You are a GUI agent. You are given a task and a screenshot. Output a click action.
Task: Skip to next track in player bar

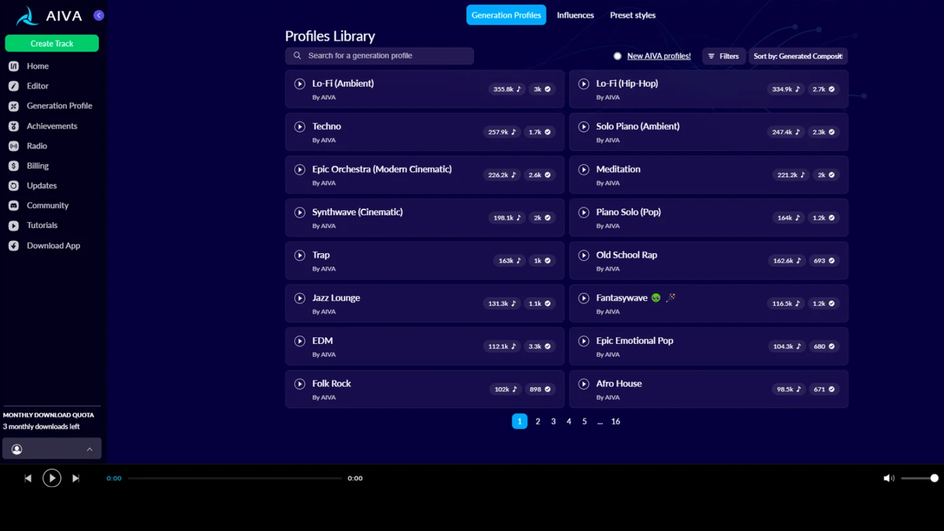[76, 478]
